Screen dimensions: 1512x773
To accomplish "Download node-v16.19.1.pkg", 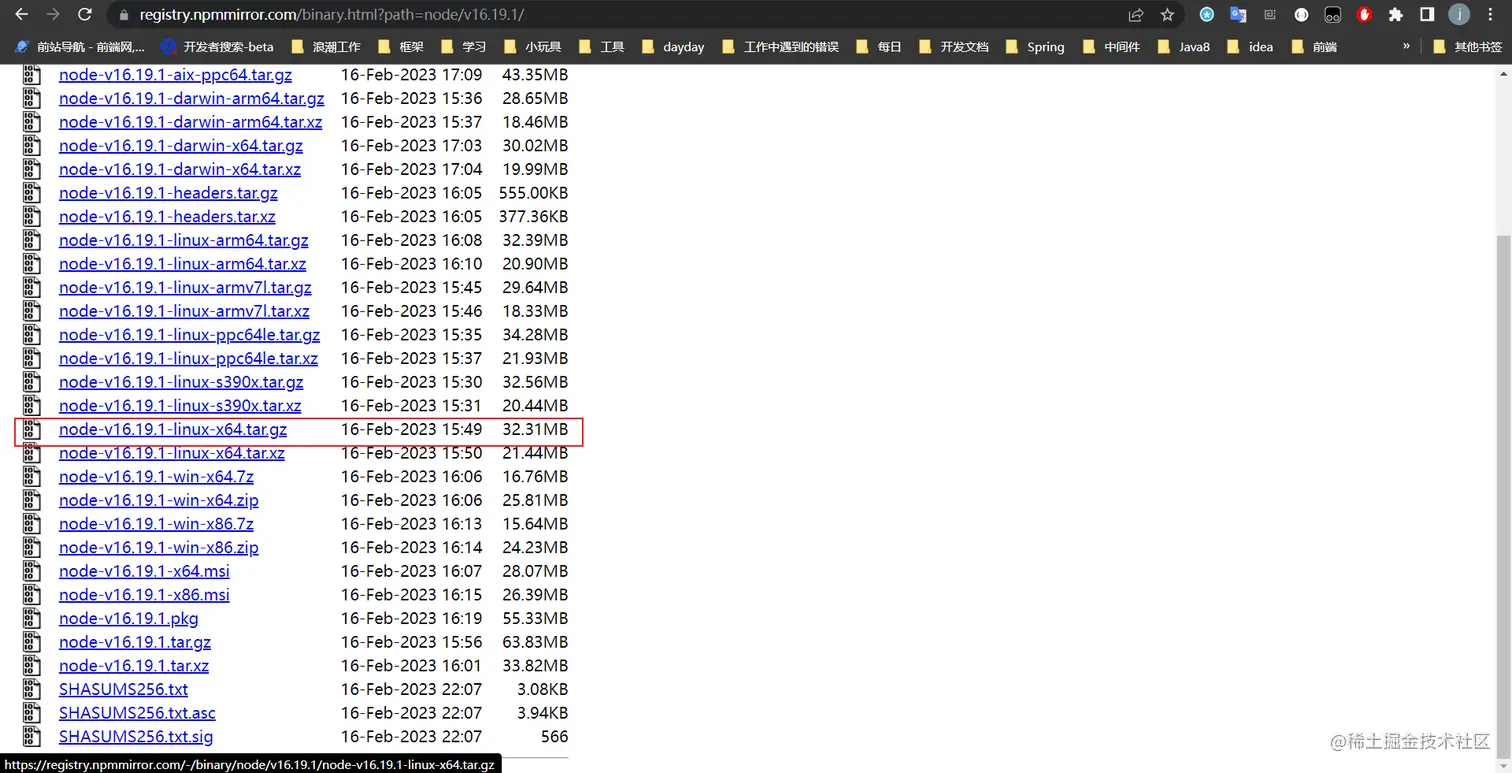I will pyautogui.click(x=129, y=618).
